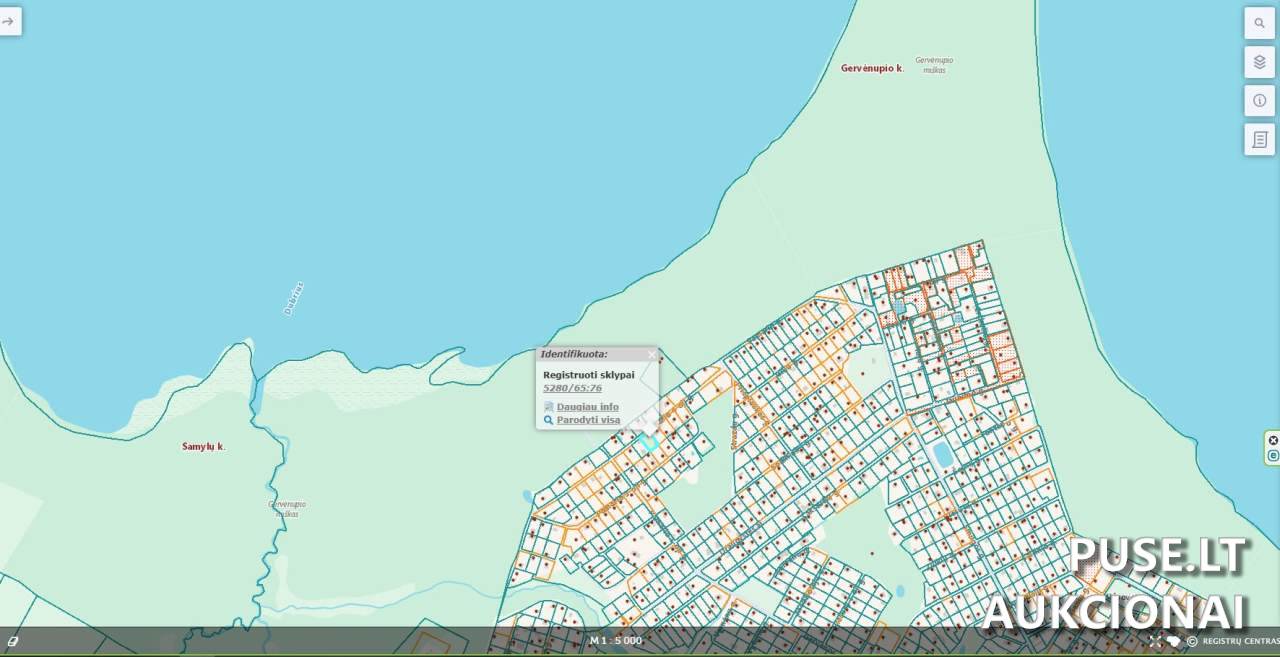The image size is (1280, 657).
Task: Open the Registrų Centras copyright link
Action: (x=1238, y=641)
